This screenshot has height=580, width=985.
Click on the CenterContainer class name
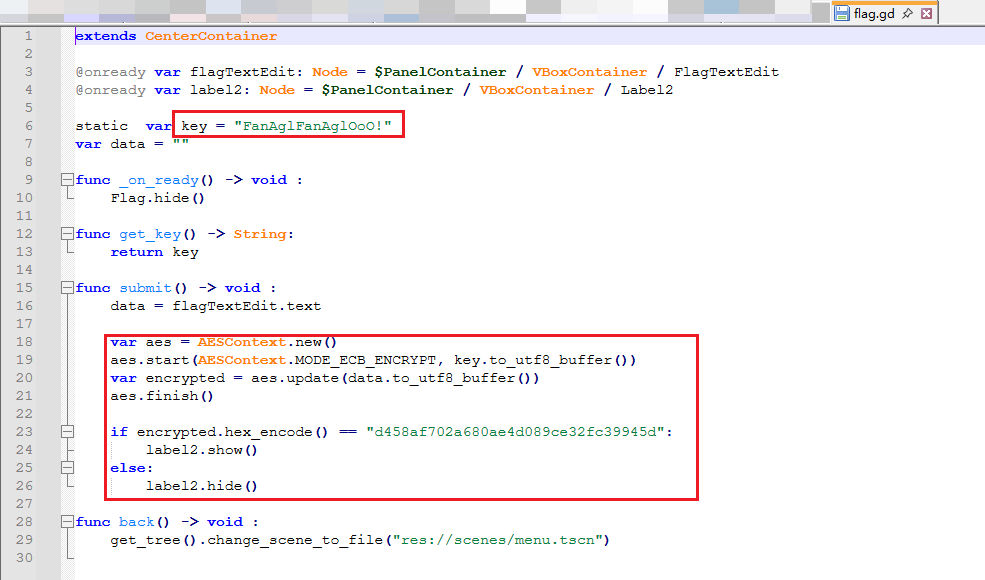tap(211, 36)
